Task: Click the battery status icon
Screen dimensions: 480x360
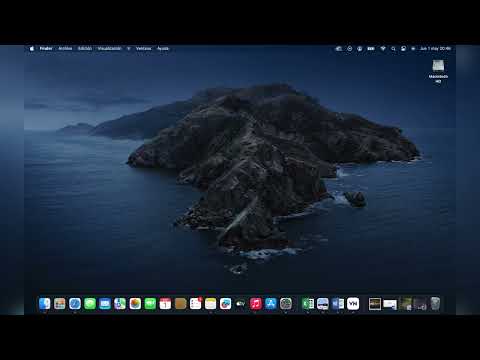Action: click(x=371, y=49)
